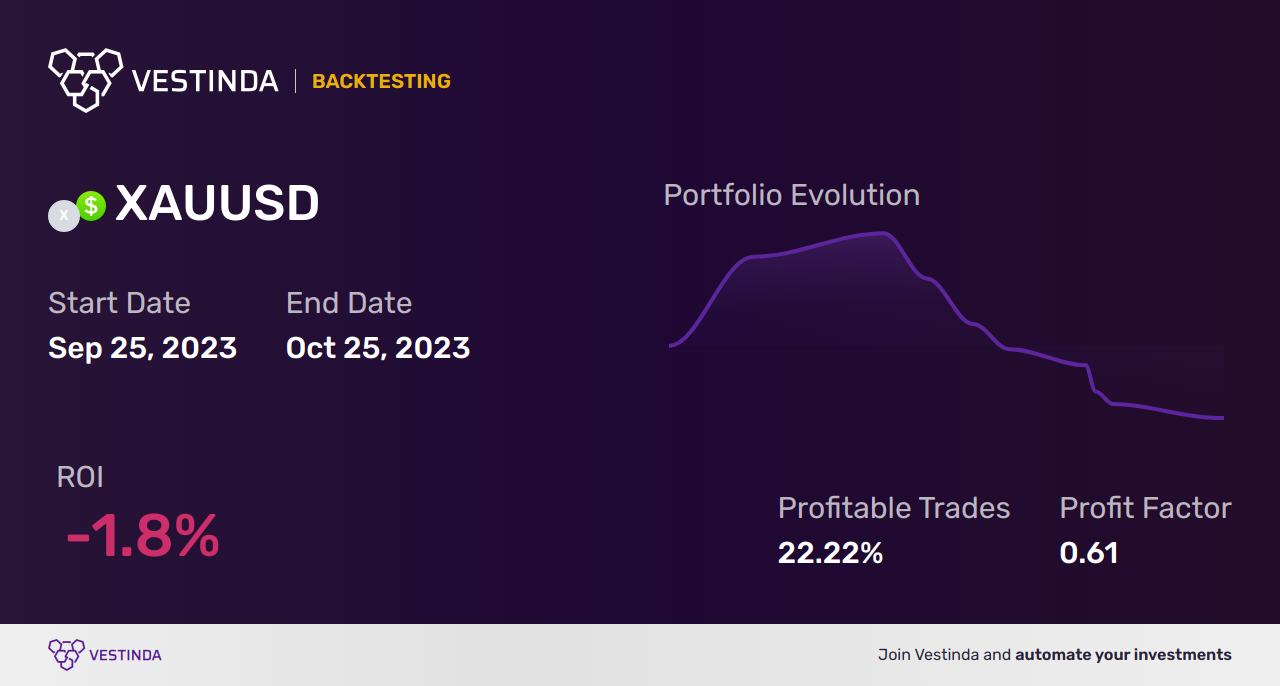The width and height of the screenshot is (1280, 686).
Task: Click the 0.61 profit factor value
Action: [1089, 553]
